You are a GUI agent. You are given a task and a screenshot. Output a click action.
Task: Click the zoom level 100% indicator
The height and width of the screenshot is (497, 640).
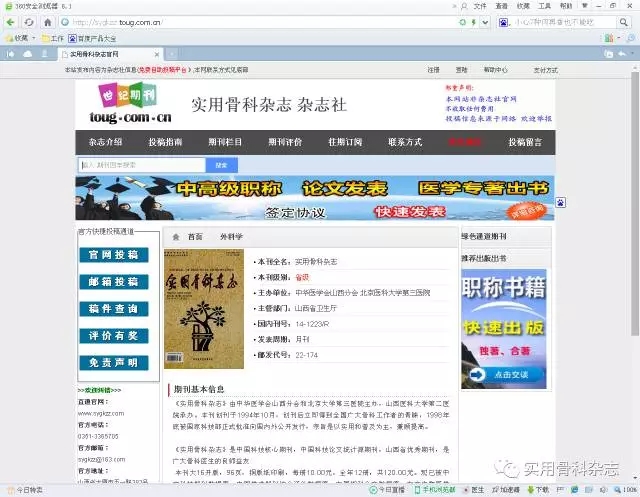pyautogui.click(x=626, y=489)
